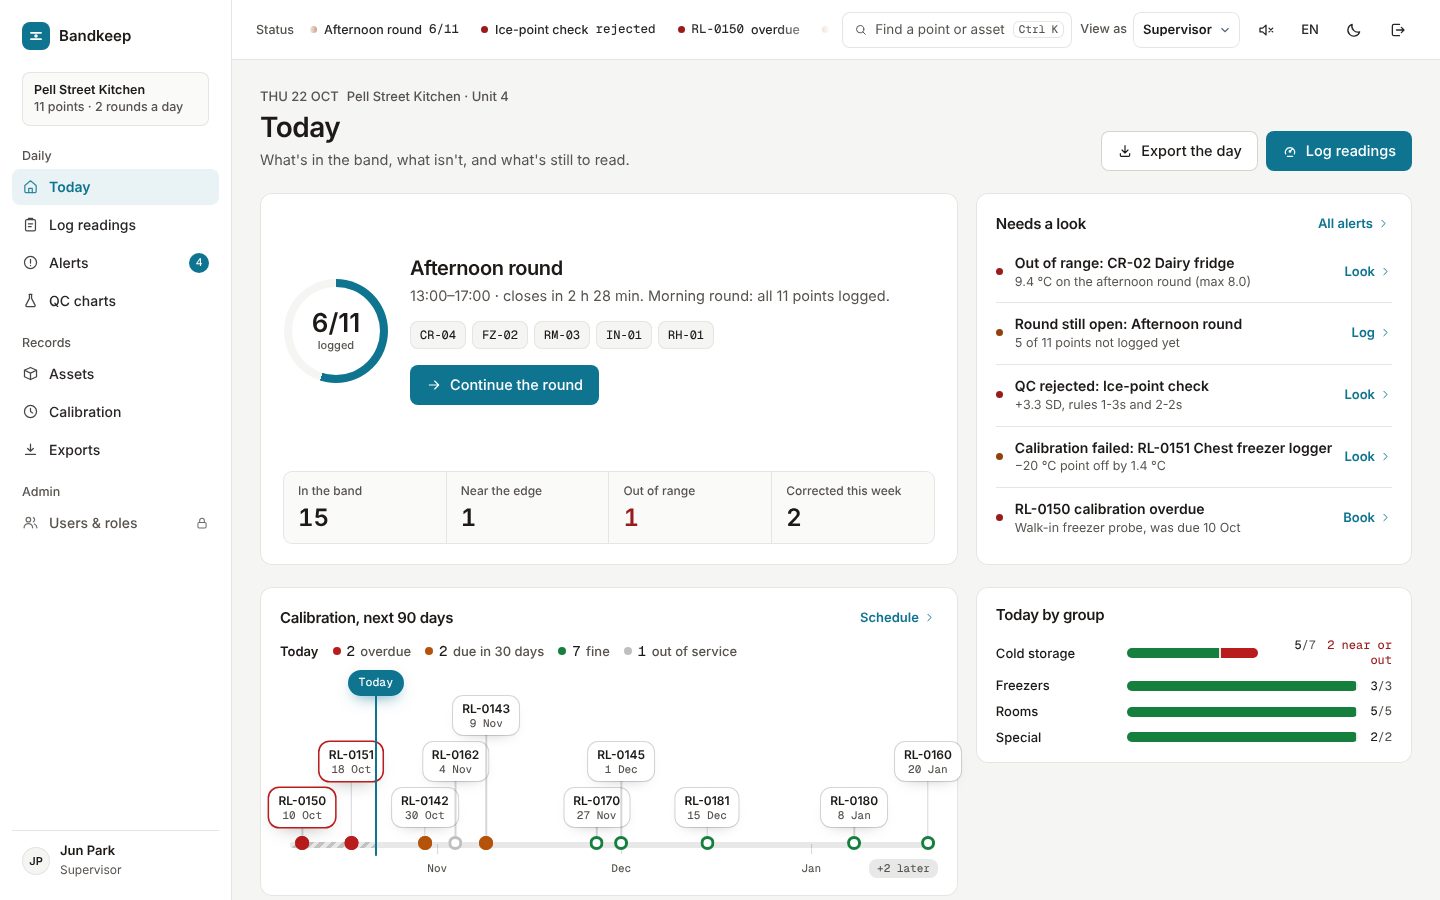This screenshot has width=1440, height=900.
Task: Open All alerts link
Action: tap(1353, 224)
